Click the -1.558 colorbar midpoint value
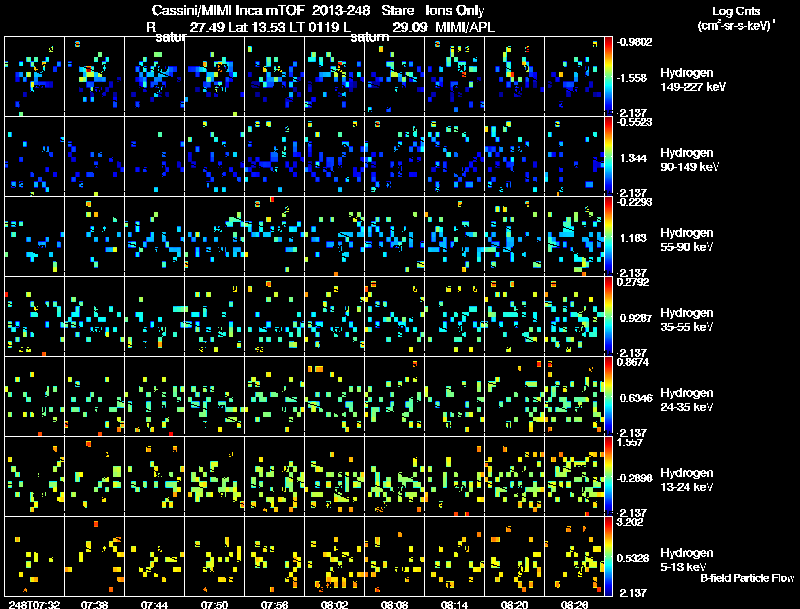Image resolution: width=800 pixels, height=609 pixels. (x=633, y=78)
